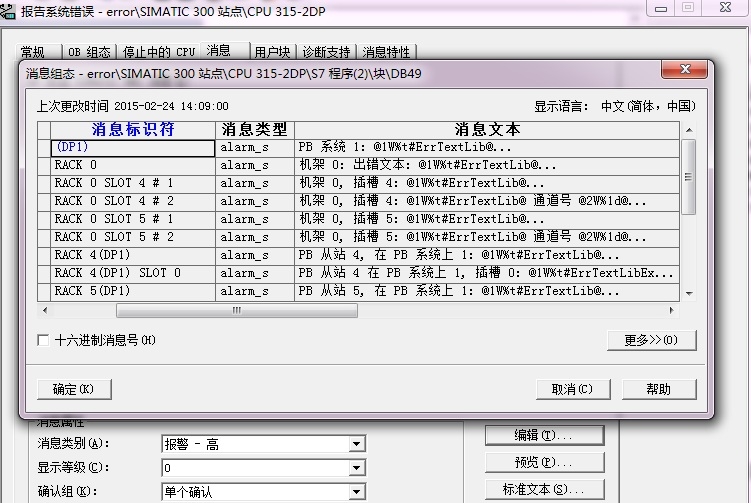This screenshot has height=503, width=751.
Task: Select the RACK 4(DP1) SLOT 0 cell
Action: click(x=133, y=273)
